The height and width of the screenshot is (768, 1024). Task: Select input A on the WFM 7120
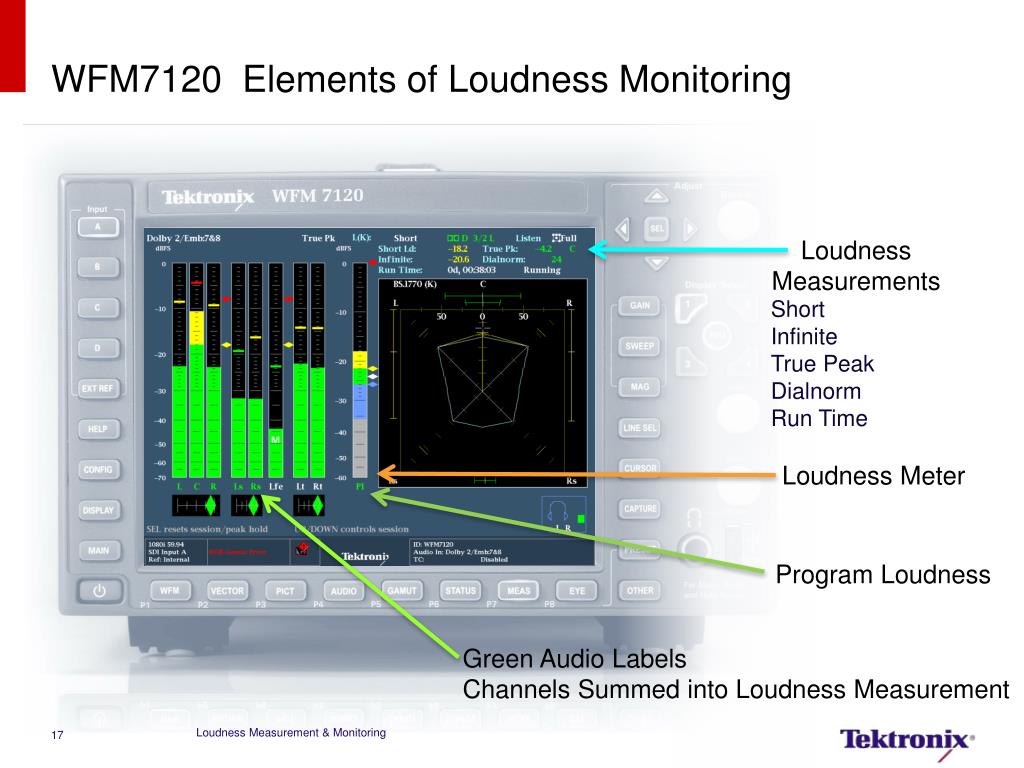(98, 227)
